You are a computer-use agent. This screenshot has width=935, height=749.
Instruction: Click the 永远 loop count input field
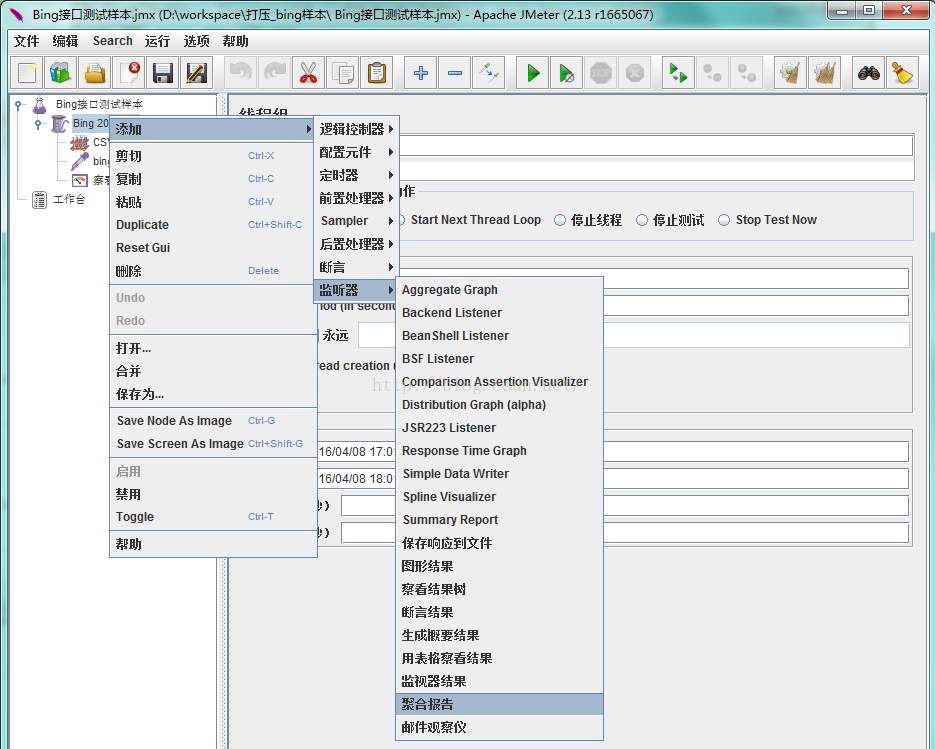[634, 335]
